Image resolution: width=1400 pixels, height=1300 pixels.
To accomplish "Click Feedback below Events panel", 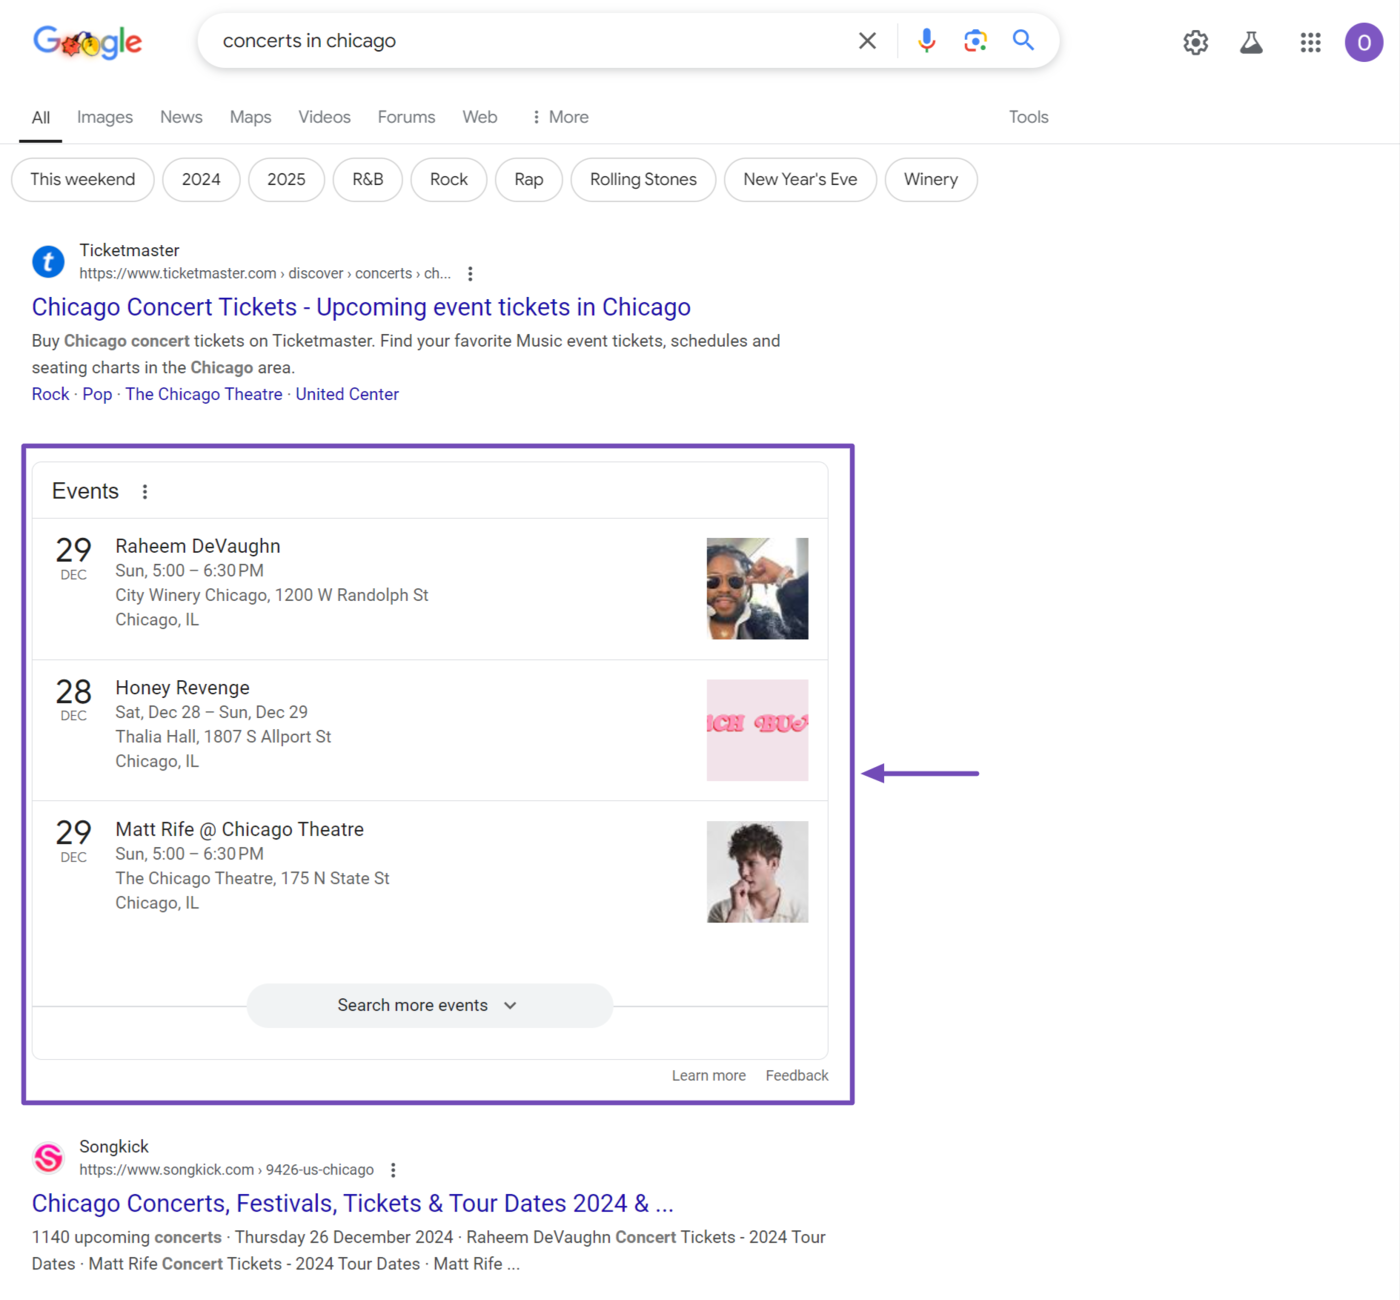I will [797, 1076].
